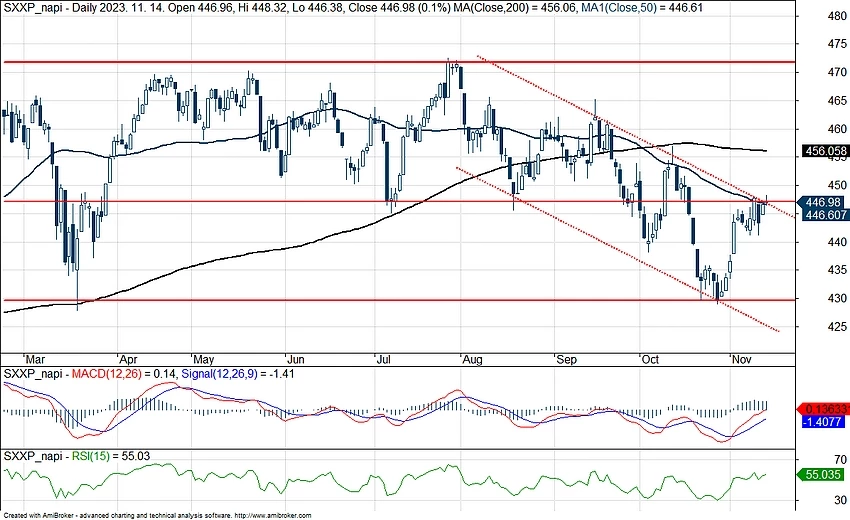The image size is (850, 520).
Task: Jump to the Mar marker on time axis
Action: pos(38,358)
